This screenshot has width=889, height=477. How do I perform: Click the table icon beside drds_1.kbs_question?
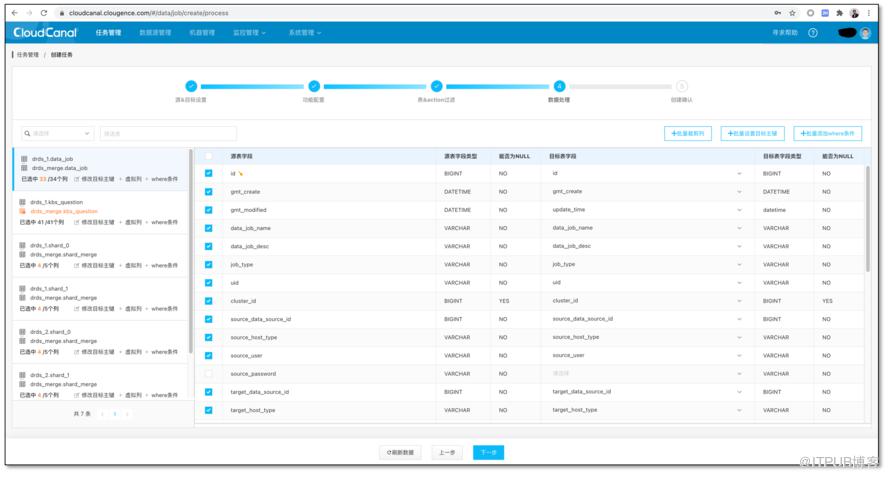coord(23,202)
